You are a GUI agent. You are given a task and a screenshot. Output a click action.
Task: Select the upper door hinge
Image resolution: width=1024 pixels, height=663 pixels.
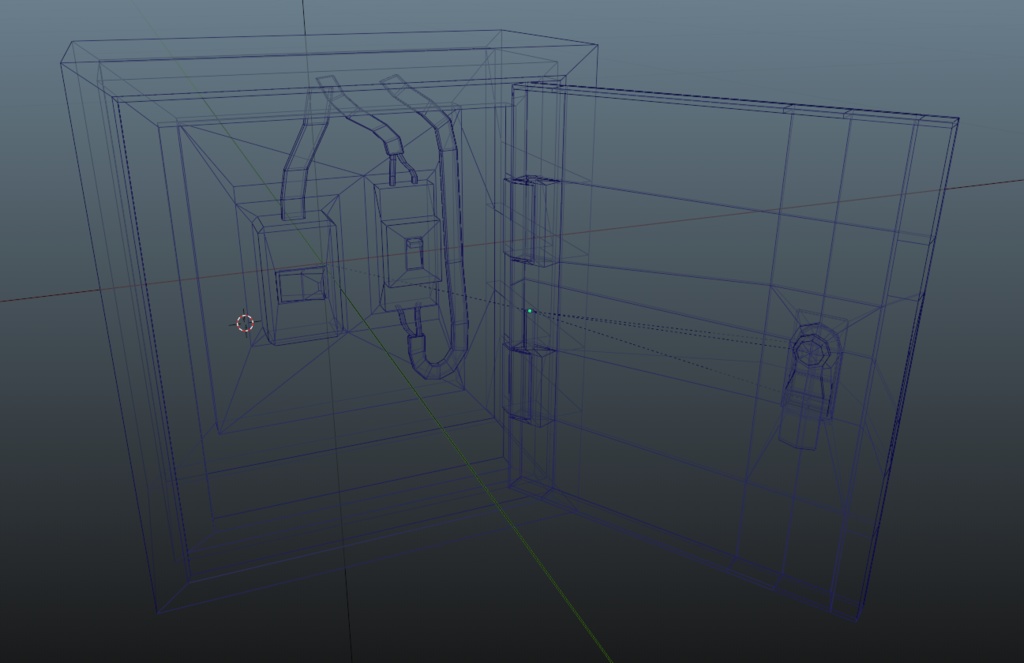click(530, 219)
